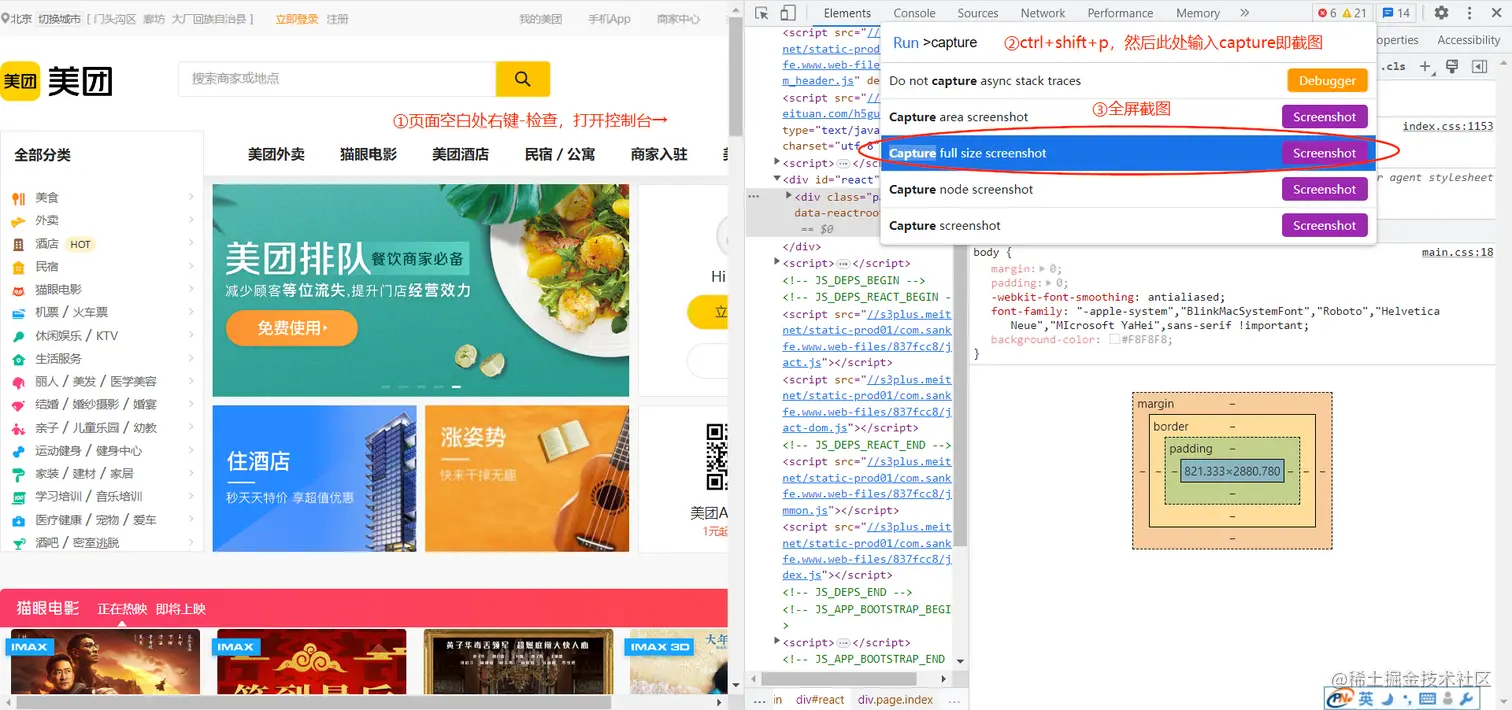Click the 免费使用 banner button
Image resolution: width=1512 pixels, height=710 pixels.
point(292,328)
